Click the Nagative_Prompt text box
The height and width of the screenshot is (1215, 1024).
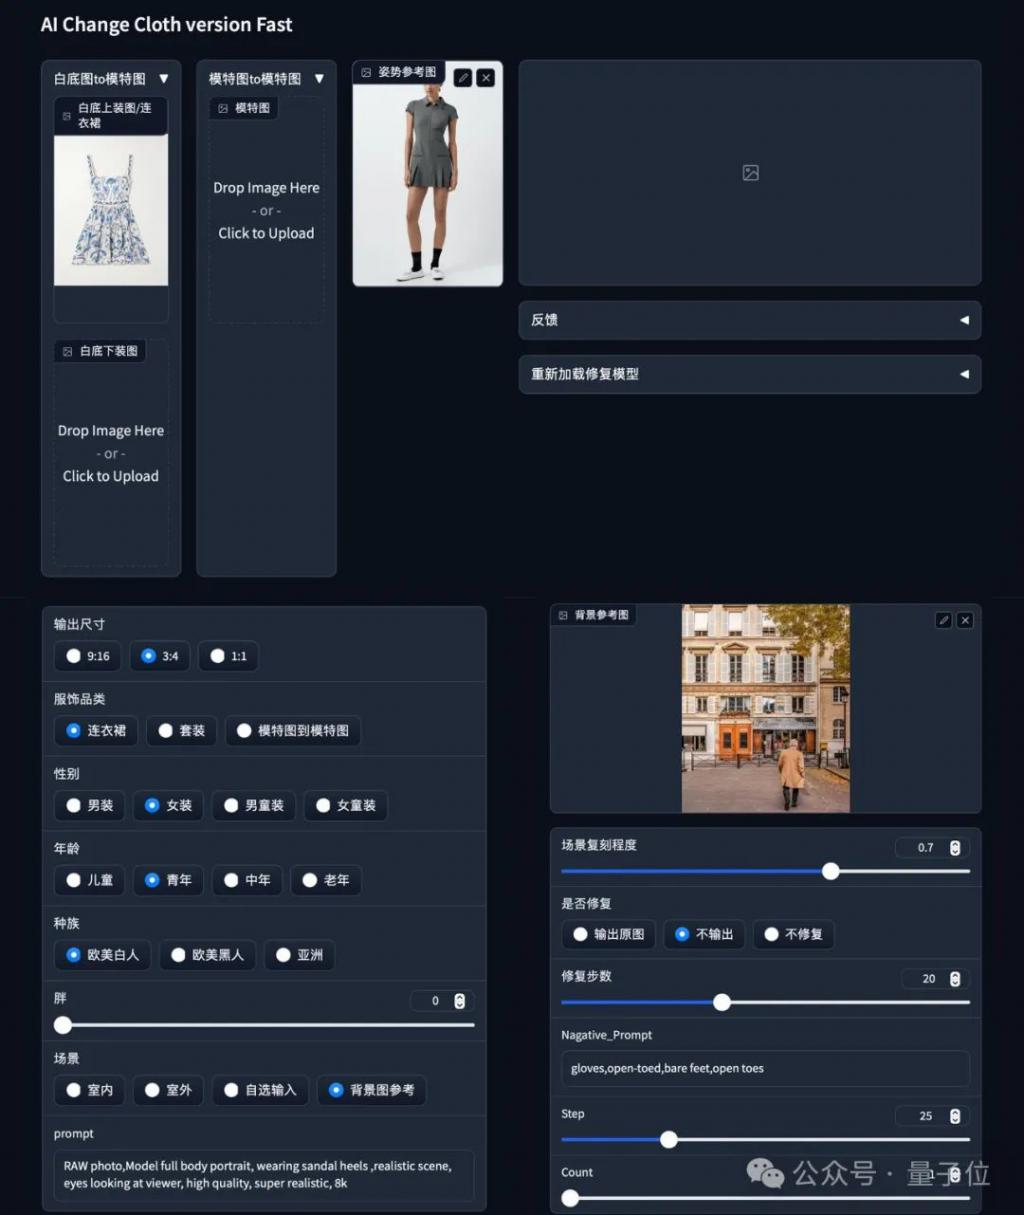(766, 1069)
